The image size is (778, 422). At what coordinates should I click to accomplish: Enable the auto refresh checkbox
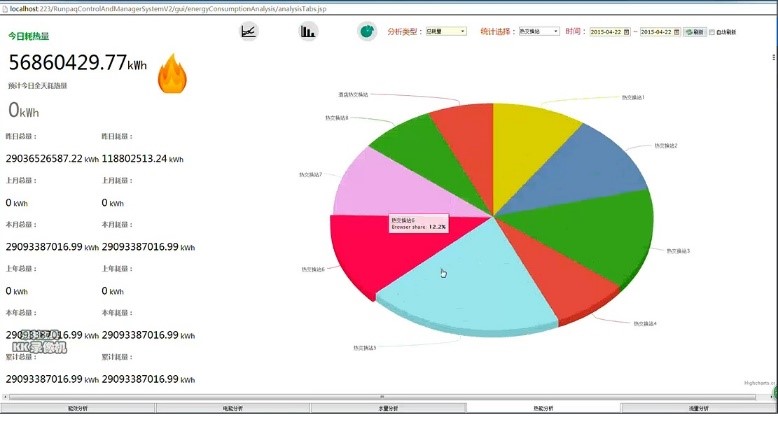click(712, 32)
